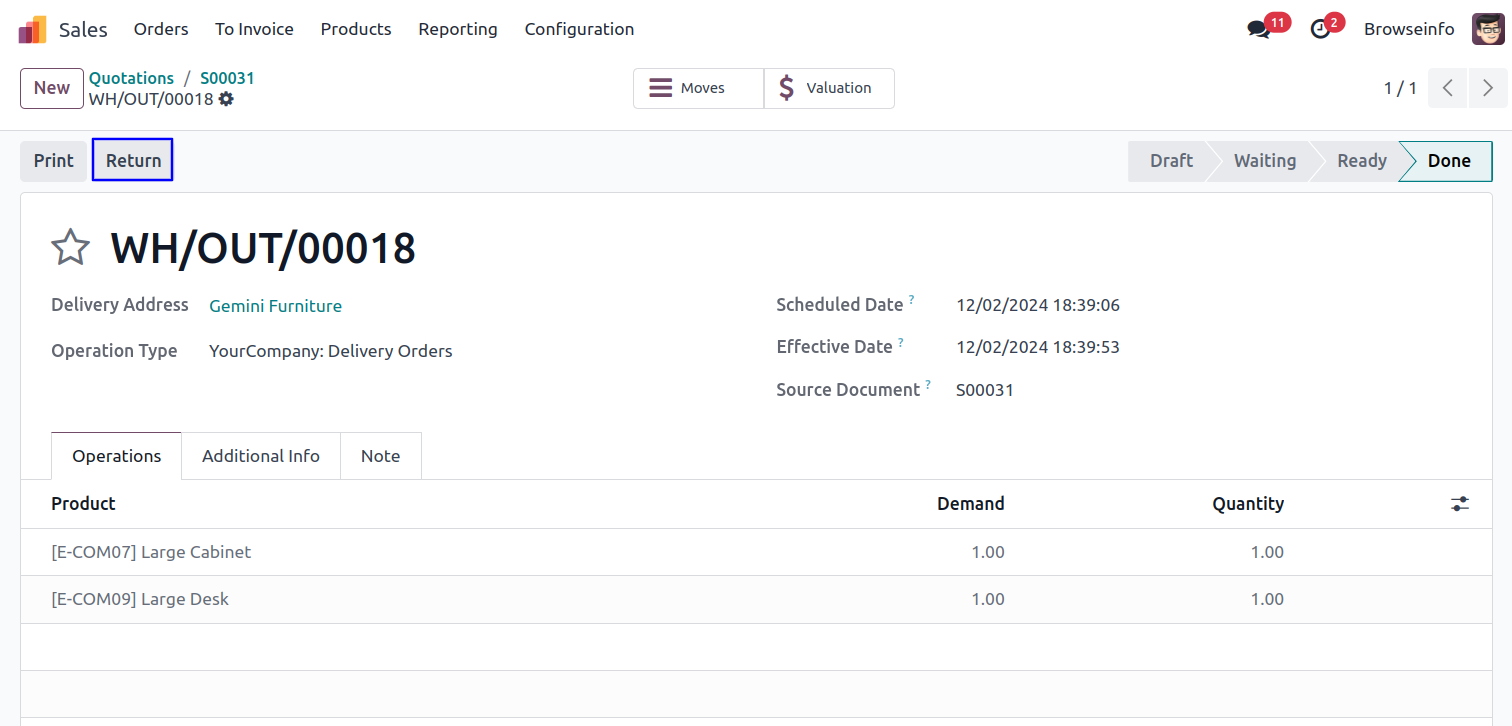Open the Moves smart button

pyautogui.click(x=698, y=88)
